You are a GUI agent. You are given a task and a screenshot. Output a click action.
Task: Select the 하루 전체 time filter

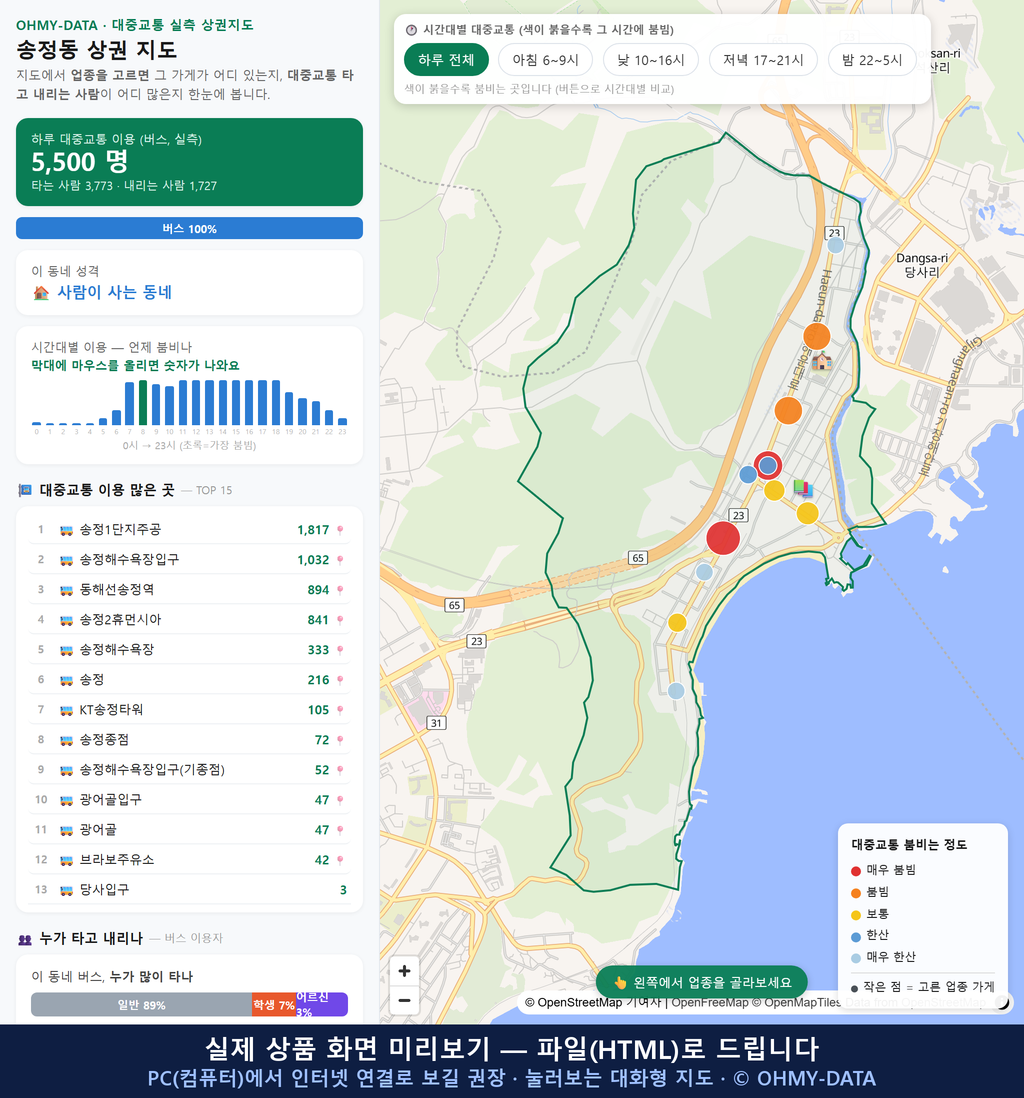coord(446,60)
